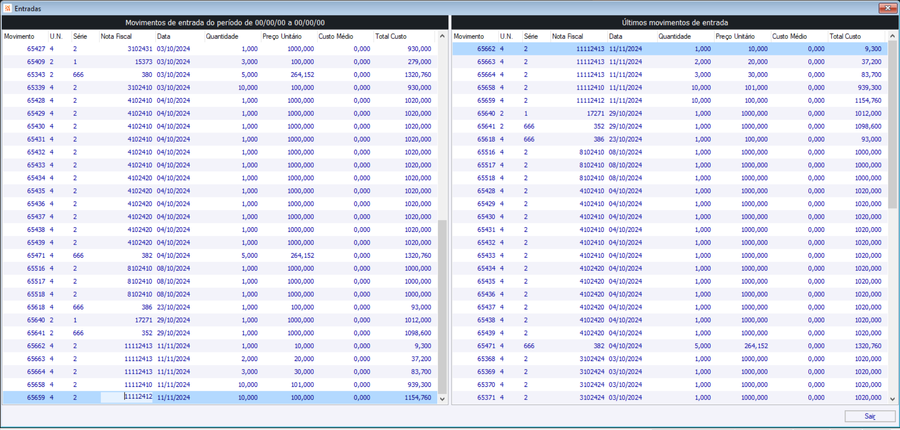The image size is (900, 430).
Task: Select movement 65640 in left table
Action: 220,320
